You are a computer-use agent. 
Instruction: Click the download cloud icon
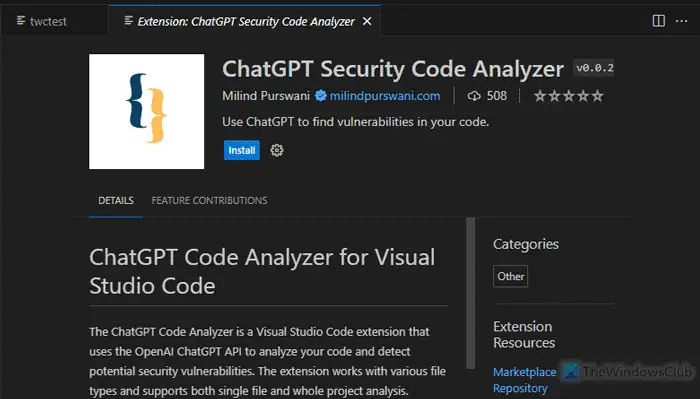pos(474,96)
